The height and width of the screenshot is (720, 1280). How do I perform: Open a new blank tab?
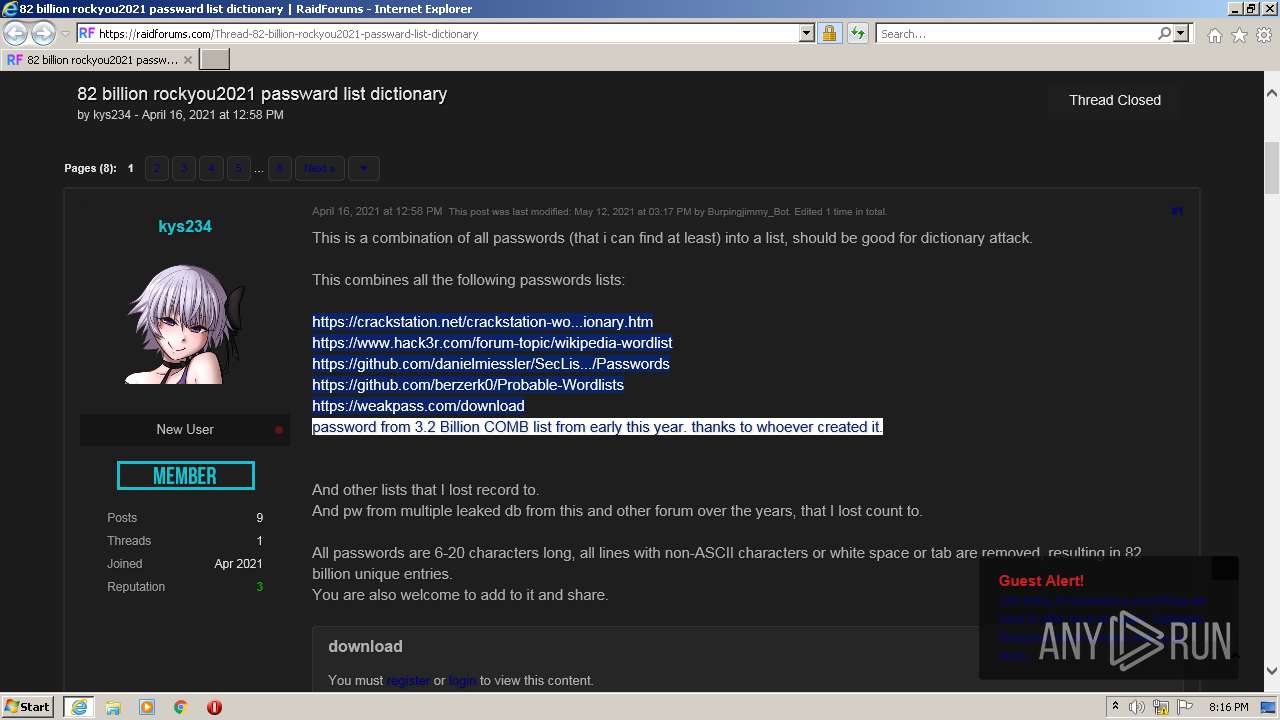tap(215, 59)
